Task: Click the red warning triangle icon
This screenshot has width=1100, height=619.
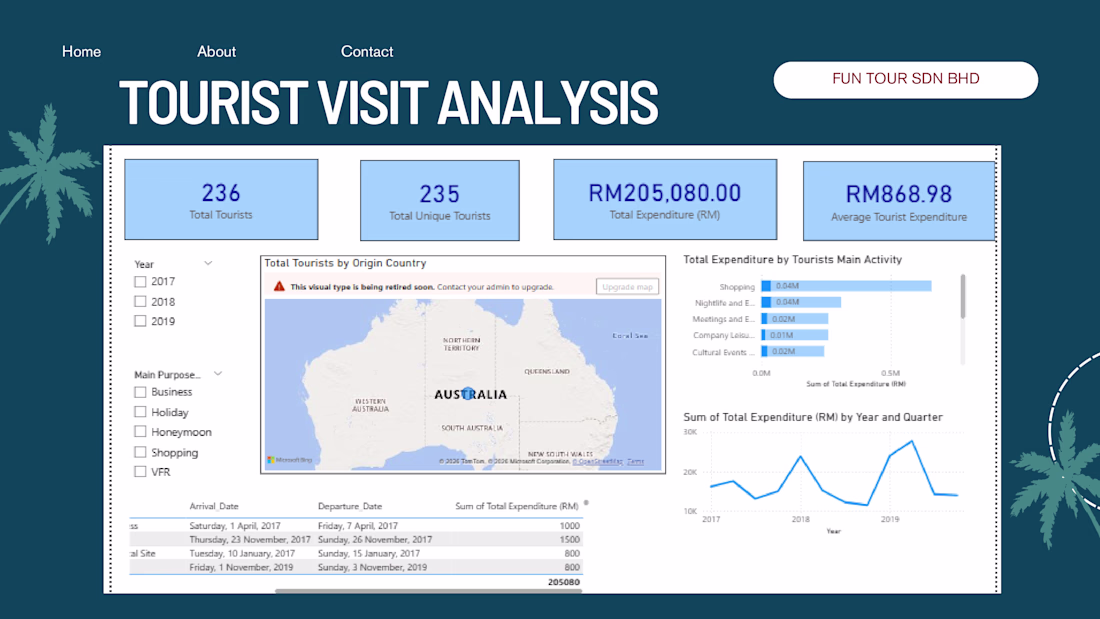Action: coord(279,286)
